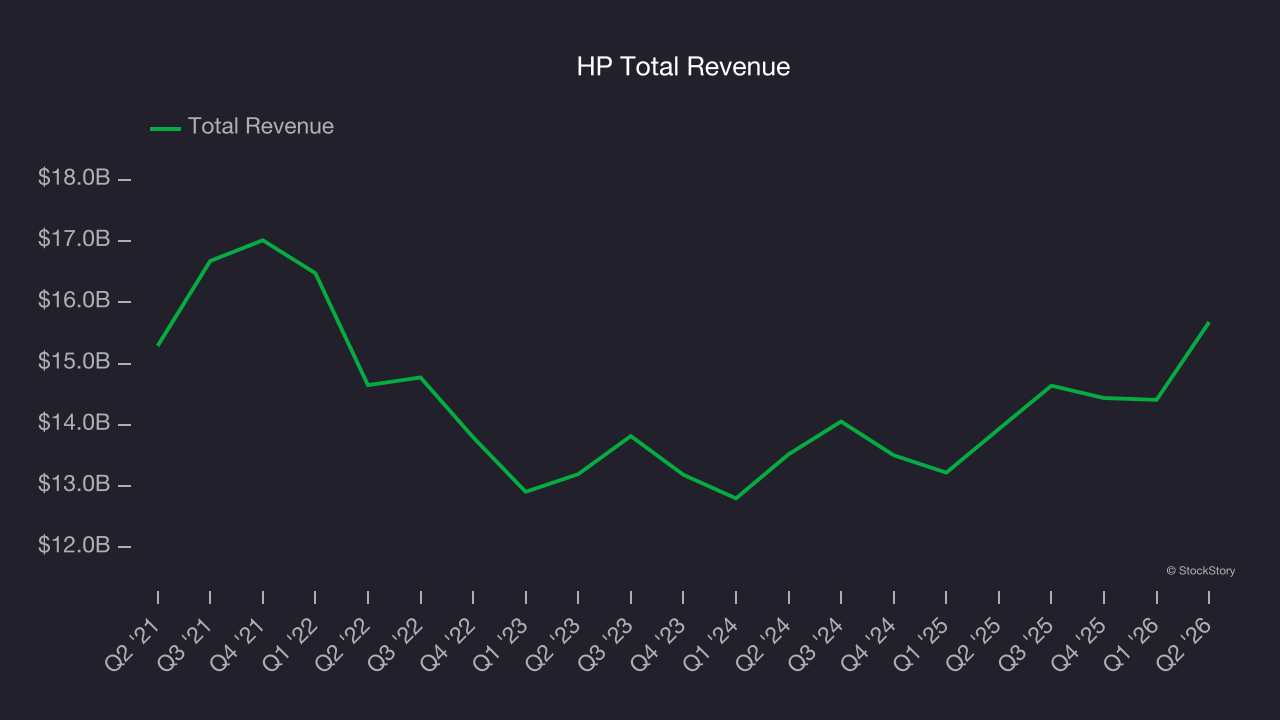The height and width of the screenshot is (720, 1280).
Task: Click the $16.0B y-axis label
Action: [74, 300]
